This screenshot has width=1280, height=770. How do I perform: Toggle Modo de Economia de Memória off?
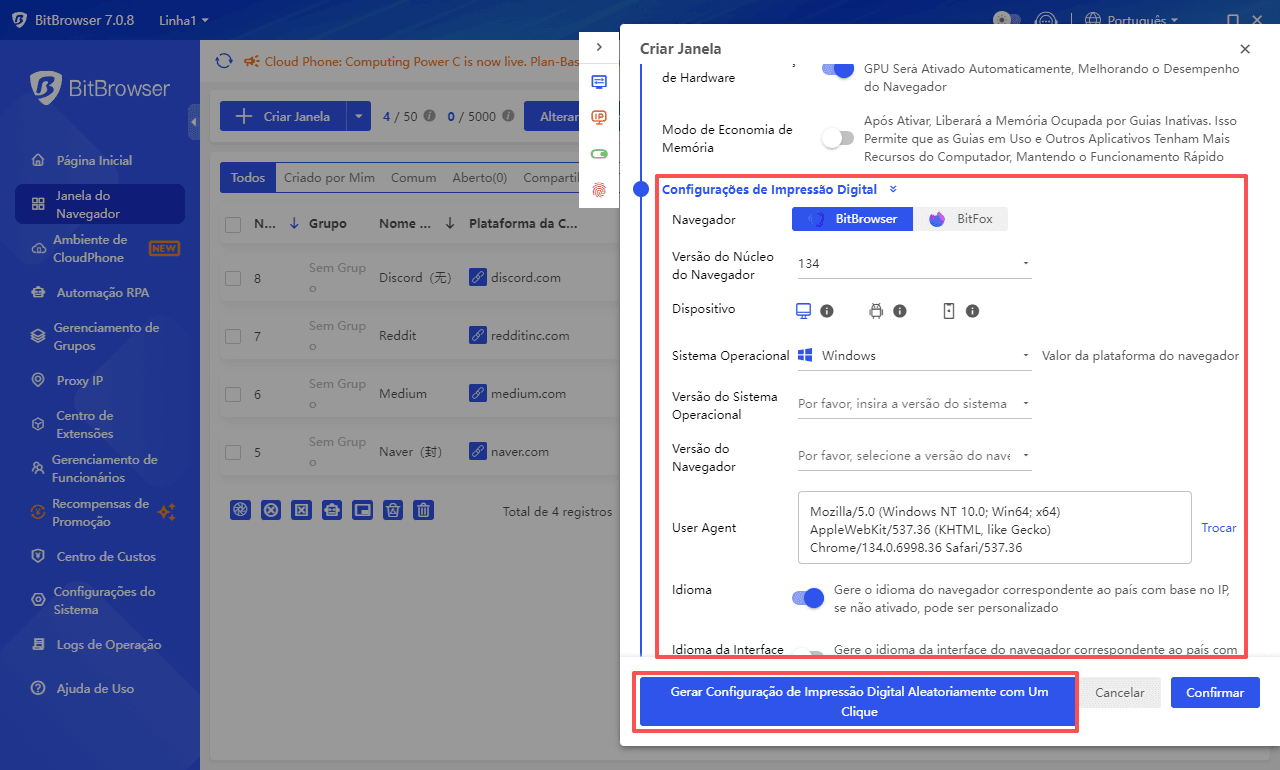(837, 137)
